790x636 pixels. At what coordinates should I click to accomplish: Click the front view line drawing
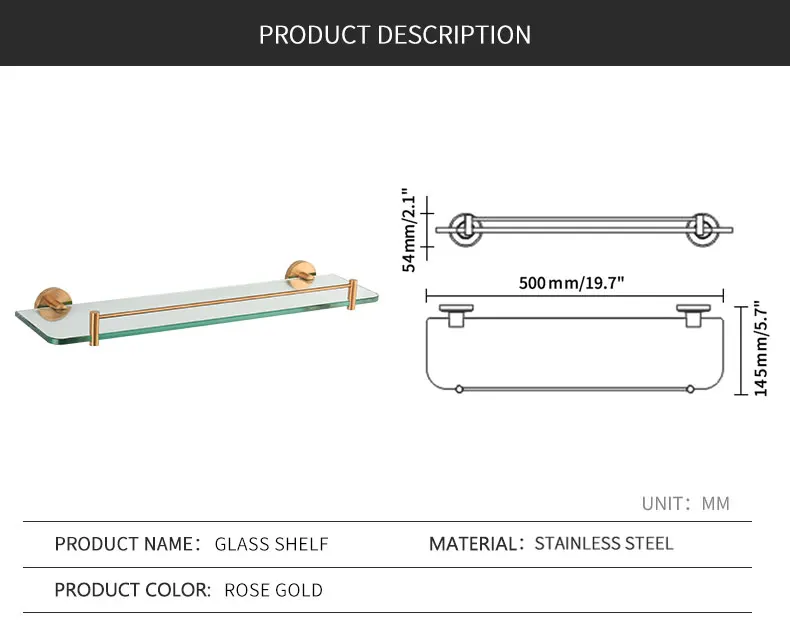click(584, 230)
